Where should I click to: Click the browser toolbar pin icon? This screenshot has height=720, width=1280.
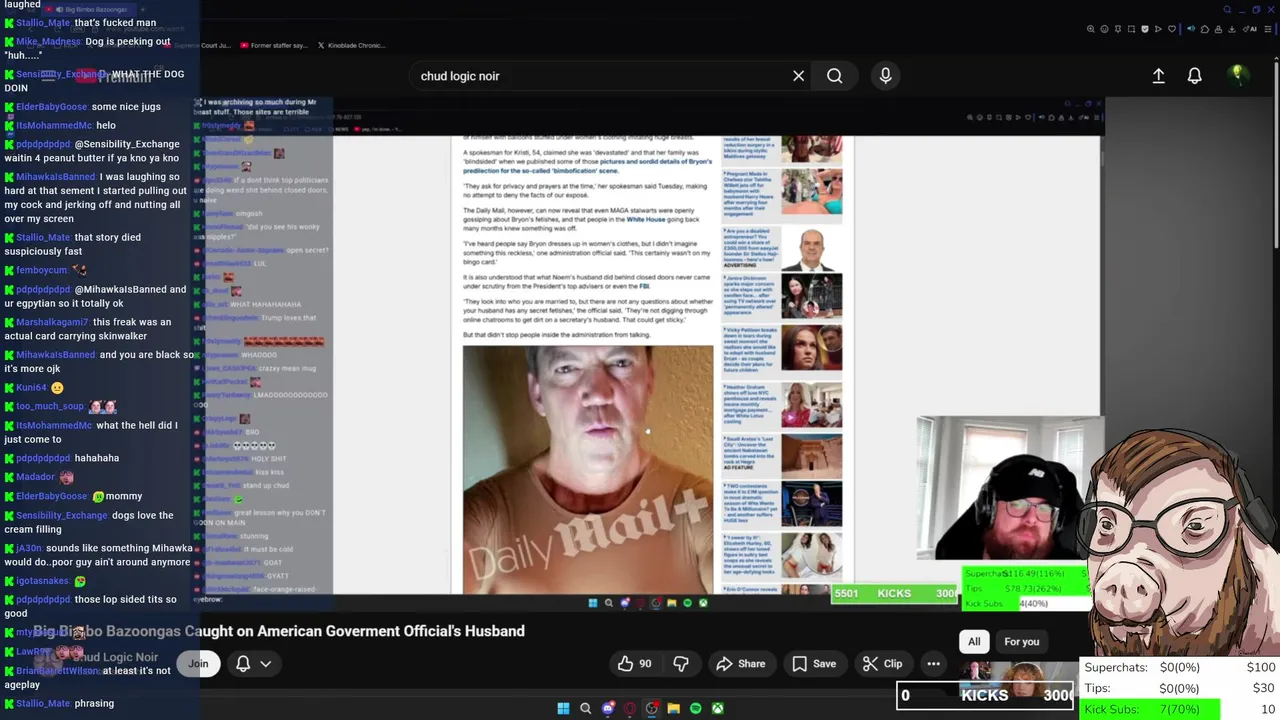tap(1118, 29)
